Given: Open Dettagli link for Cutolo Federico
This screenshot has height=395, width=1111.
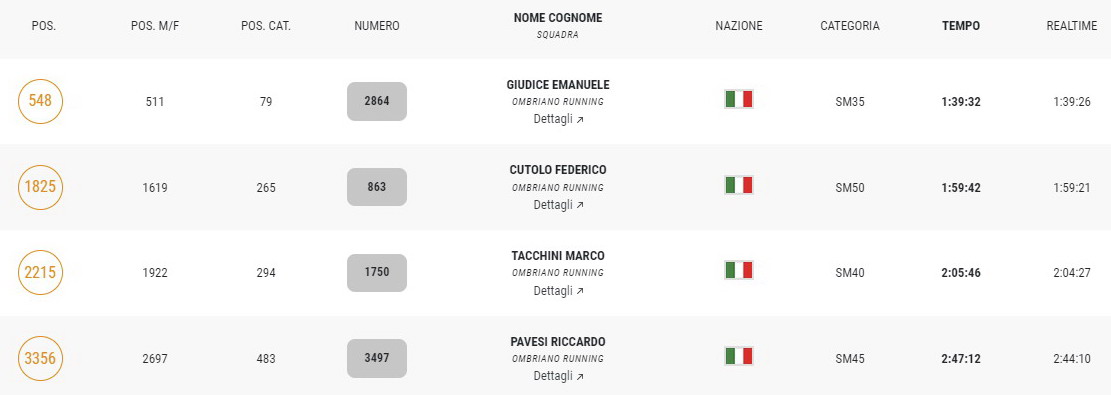Looking at the screenshot, I should 558,205.
